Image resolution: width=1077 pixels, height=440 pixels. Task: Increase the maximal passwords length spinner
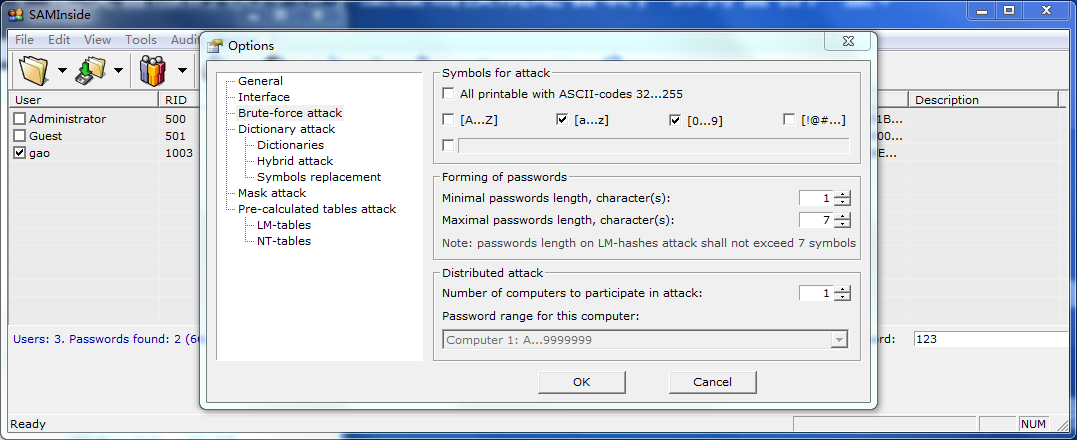(x=843, y=216)
